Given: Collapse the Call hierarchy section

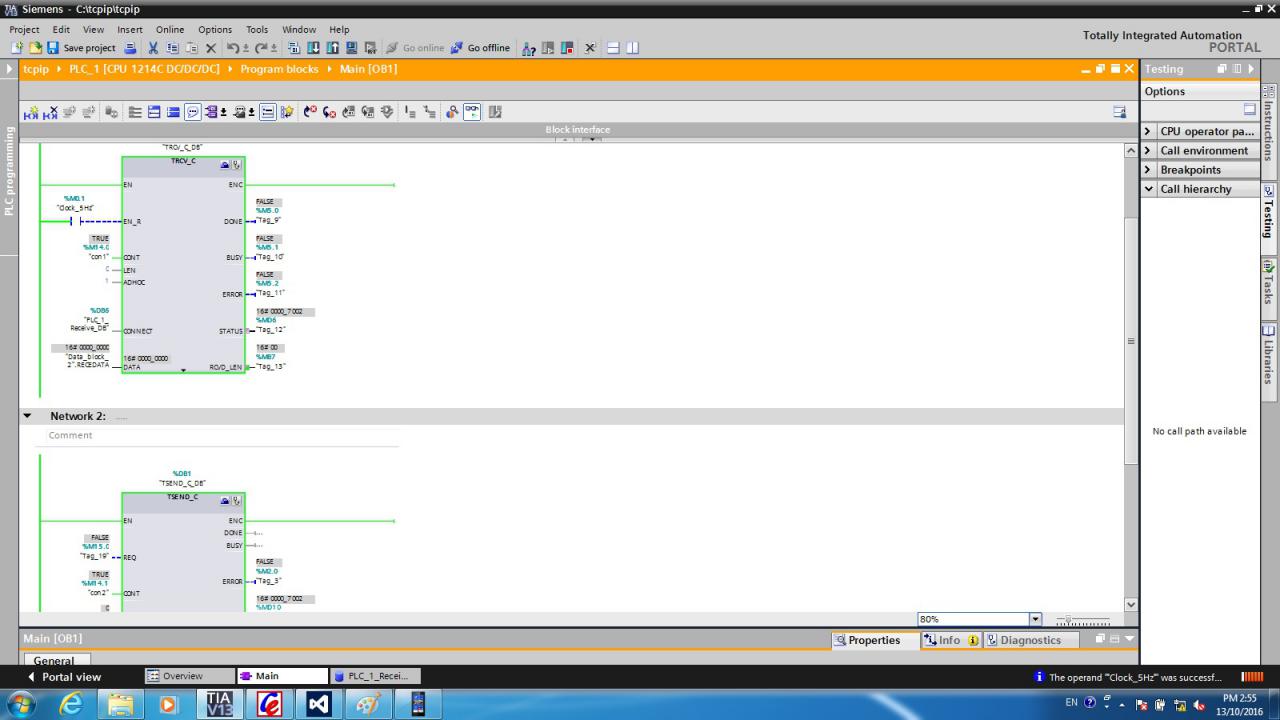Looking at the screenshot, I should click(1148, 189).
